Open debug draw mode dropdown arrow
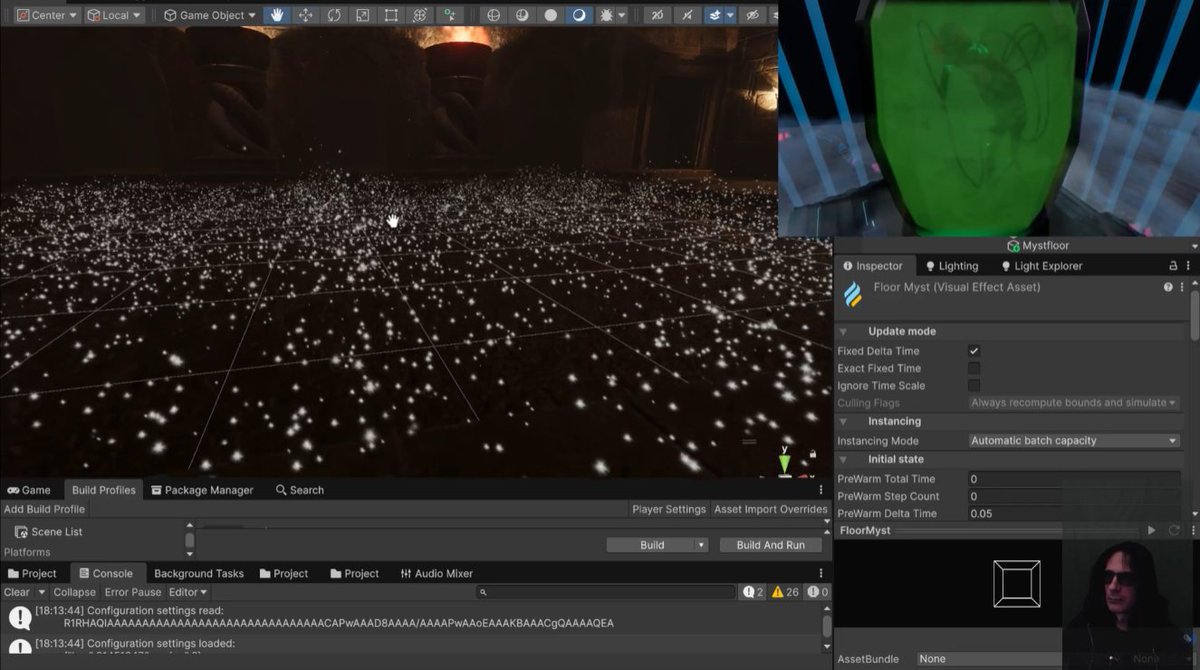The width and height of the screenshot is (1200, 670). pyautogui.click(x=623, y=15)
